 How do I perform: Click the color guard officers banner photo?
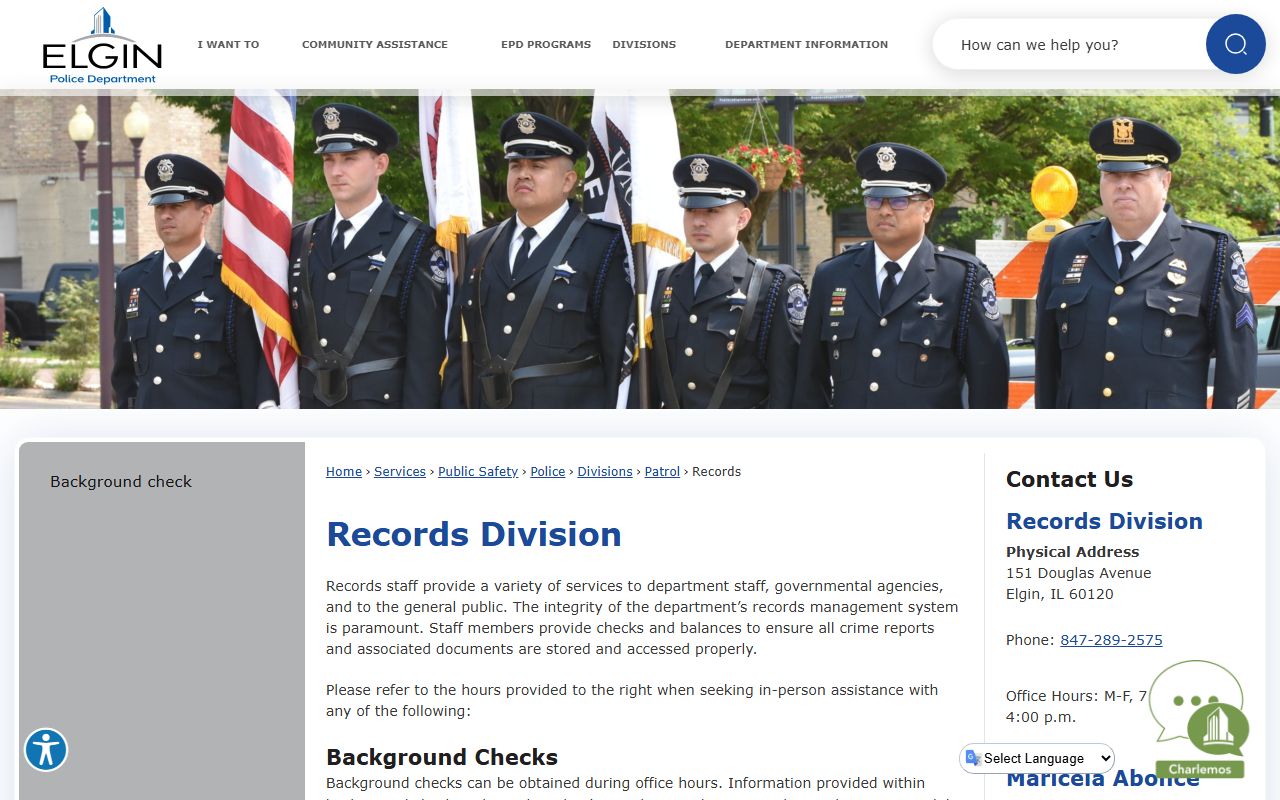(640, 249)
